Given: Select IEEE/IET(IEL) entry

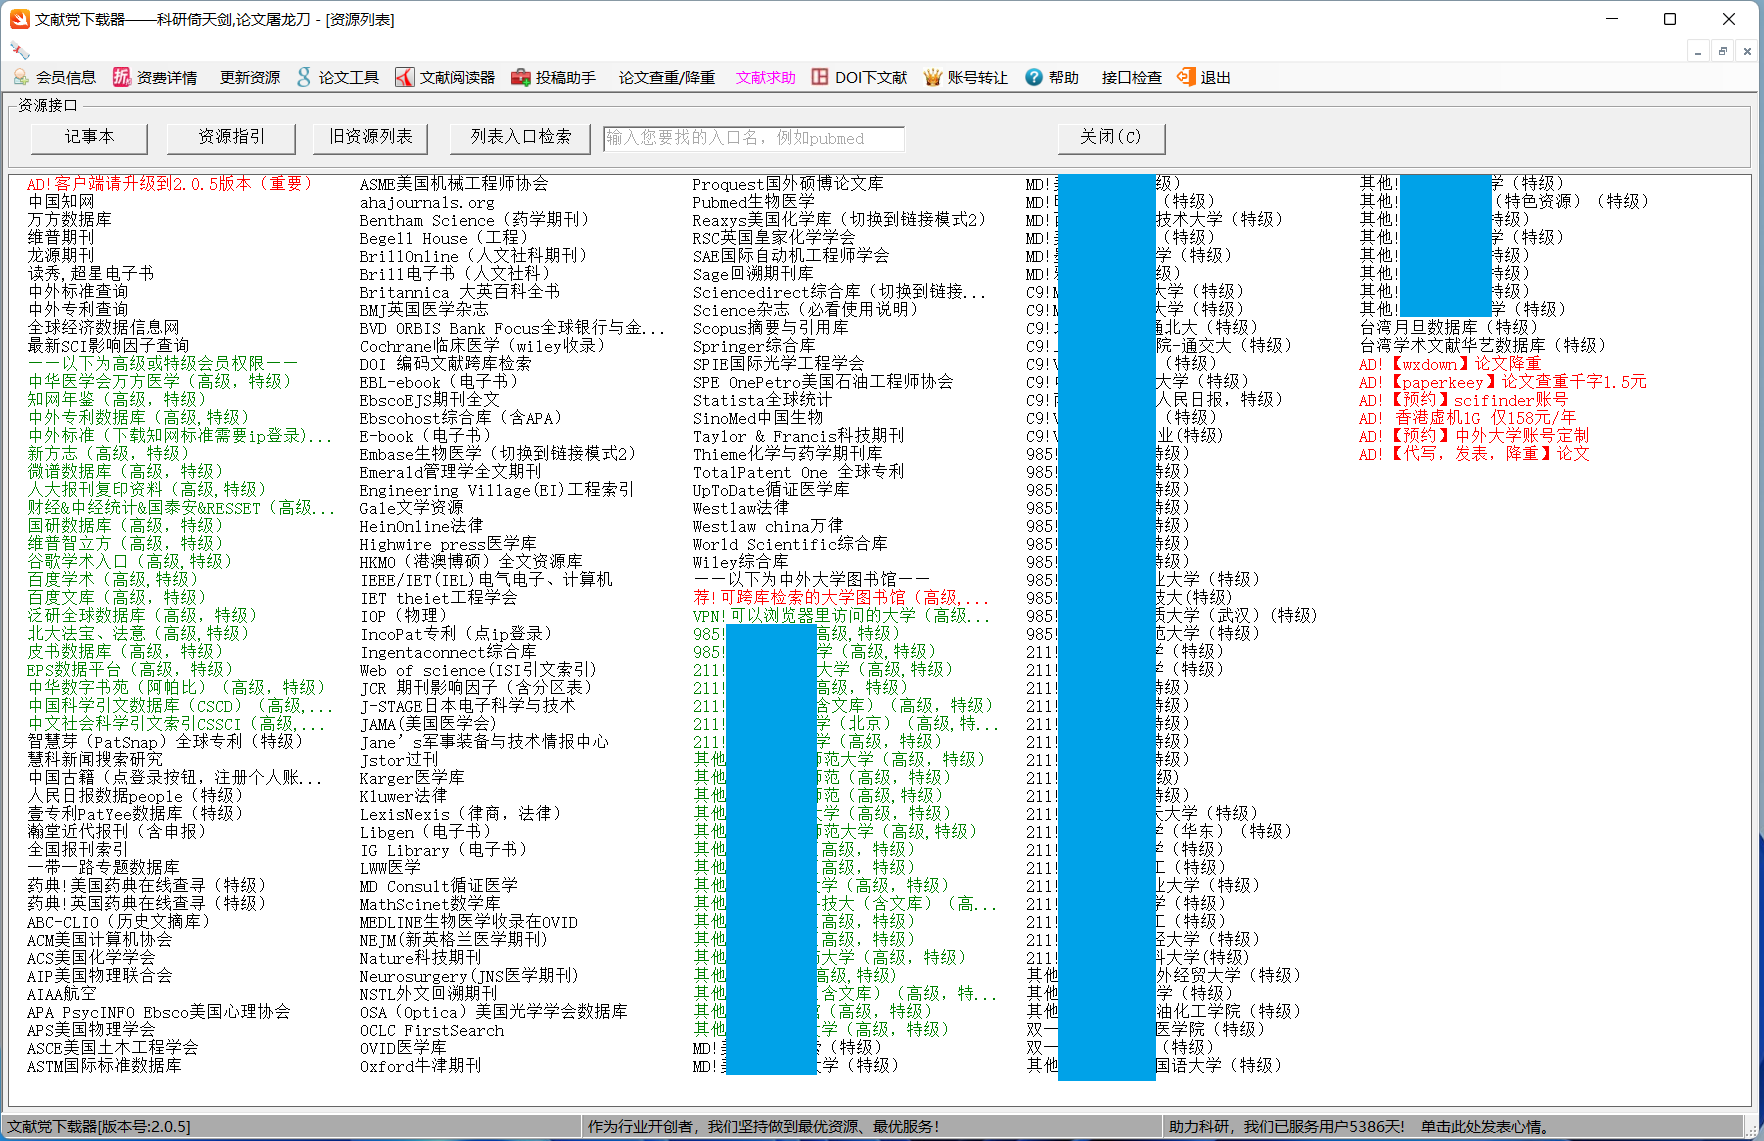Looking at the screenshot, I should tap(486, 580).
